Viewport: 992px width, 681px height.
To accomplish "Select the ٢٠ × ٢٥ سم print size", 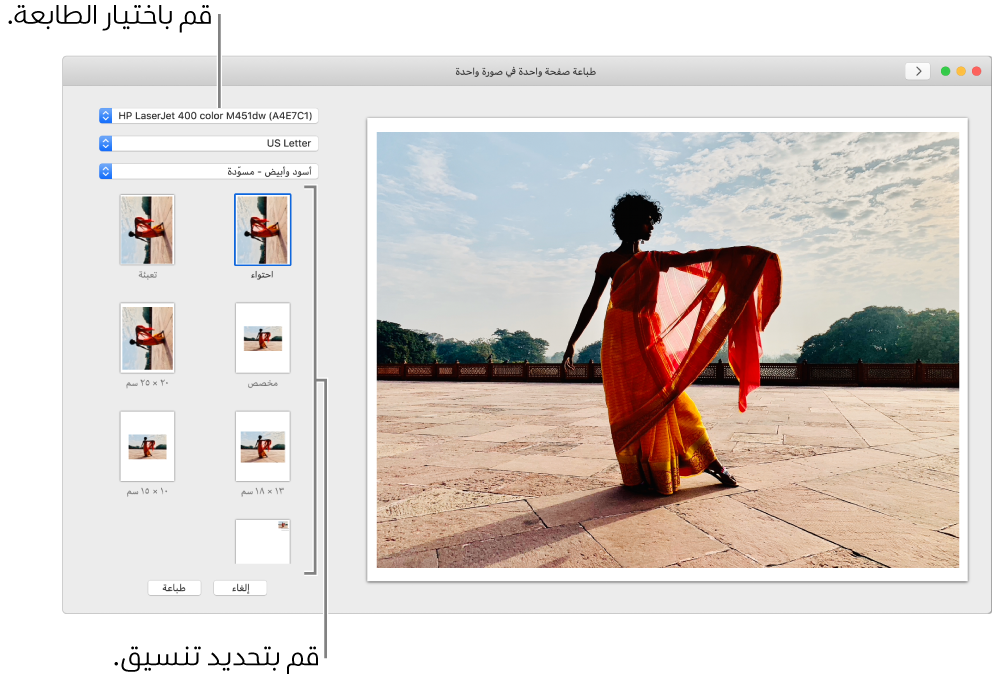I will 147,338.
